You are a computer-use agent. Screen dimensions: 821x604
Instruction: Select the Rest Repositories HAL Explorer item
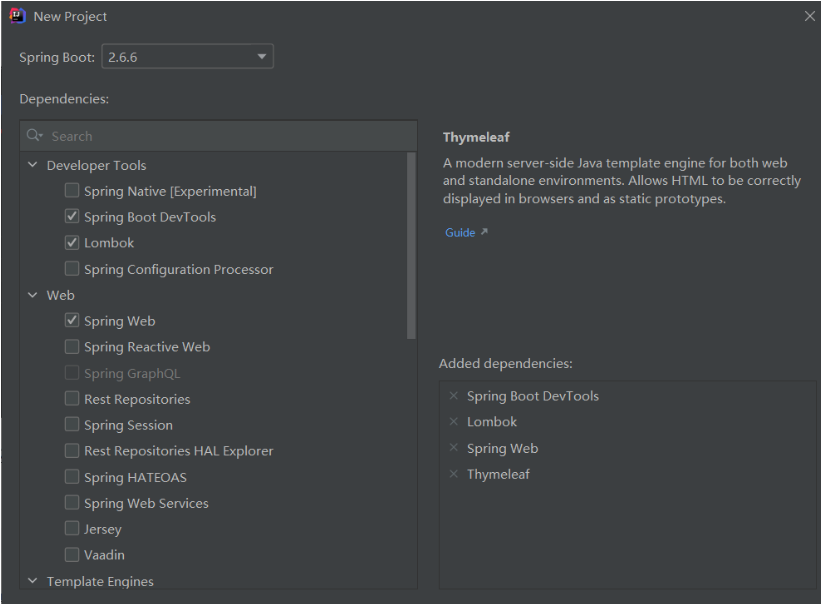178,451
